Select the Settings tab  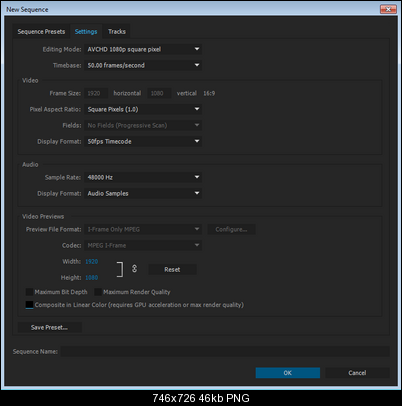pyautogui.click(x=86, y=32)
